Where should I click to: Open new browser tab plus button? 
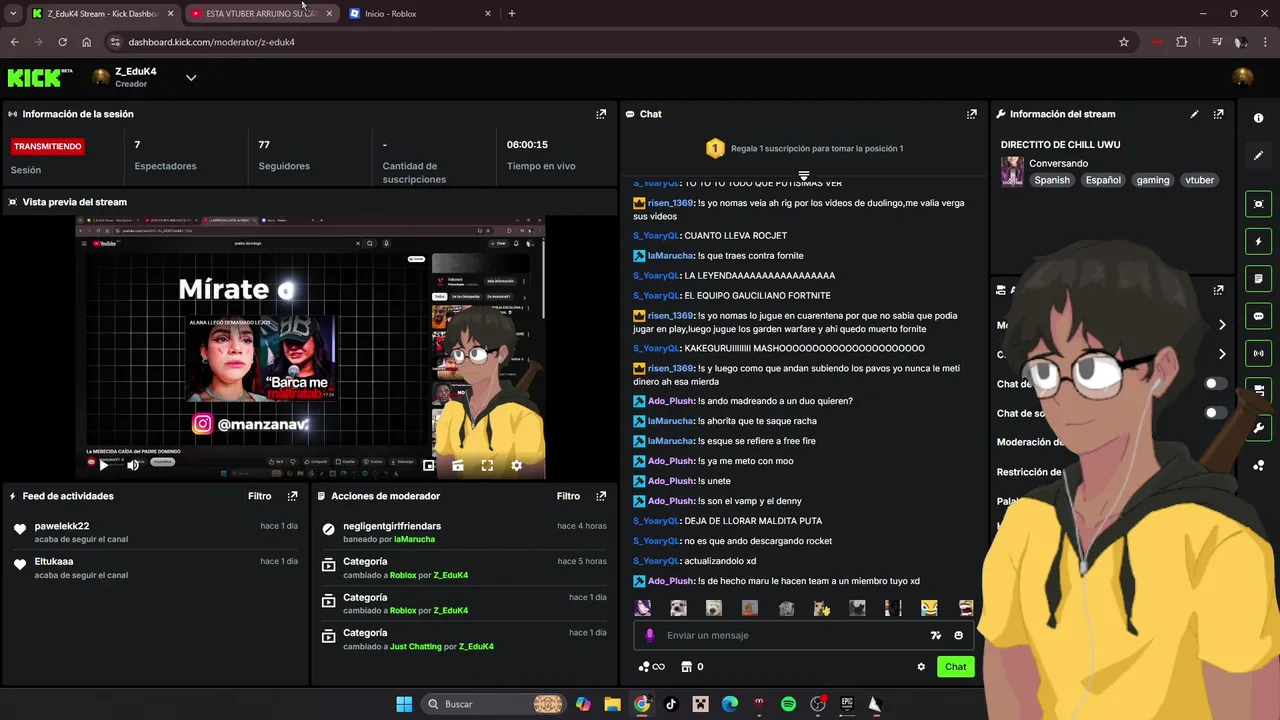point(511,13)
